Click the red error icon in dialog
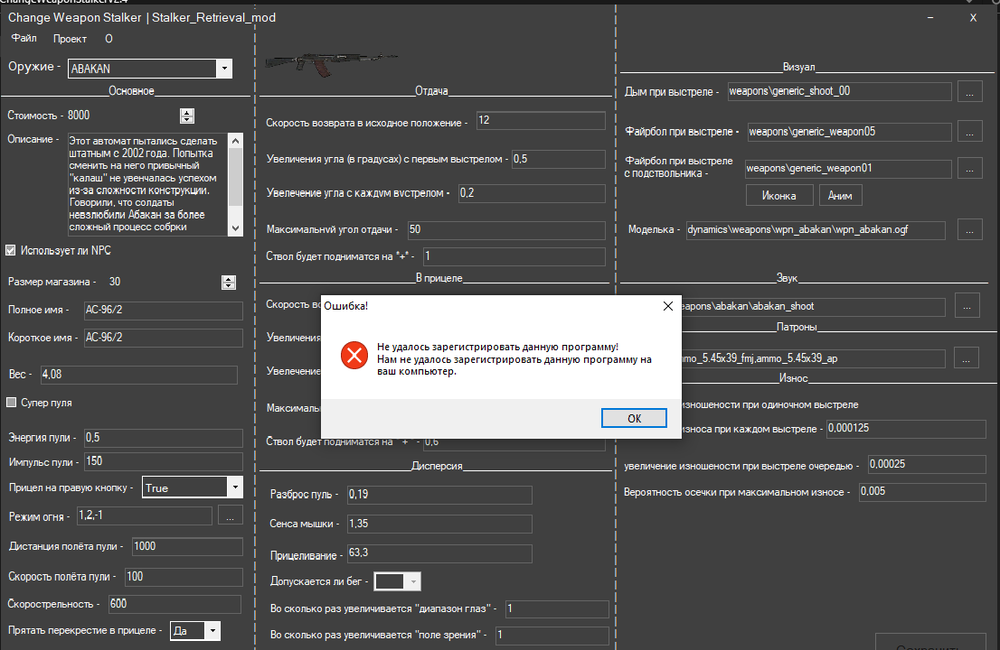The width and height of the screenshot is (1000, 650). point(352,354)
